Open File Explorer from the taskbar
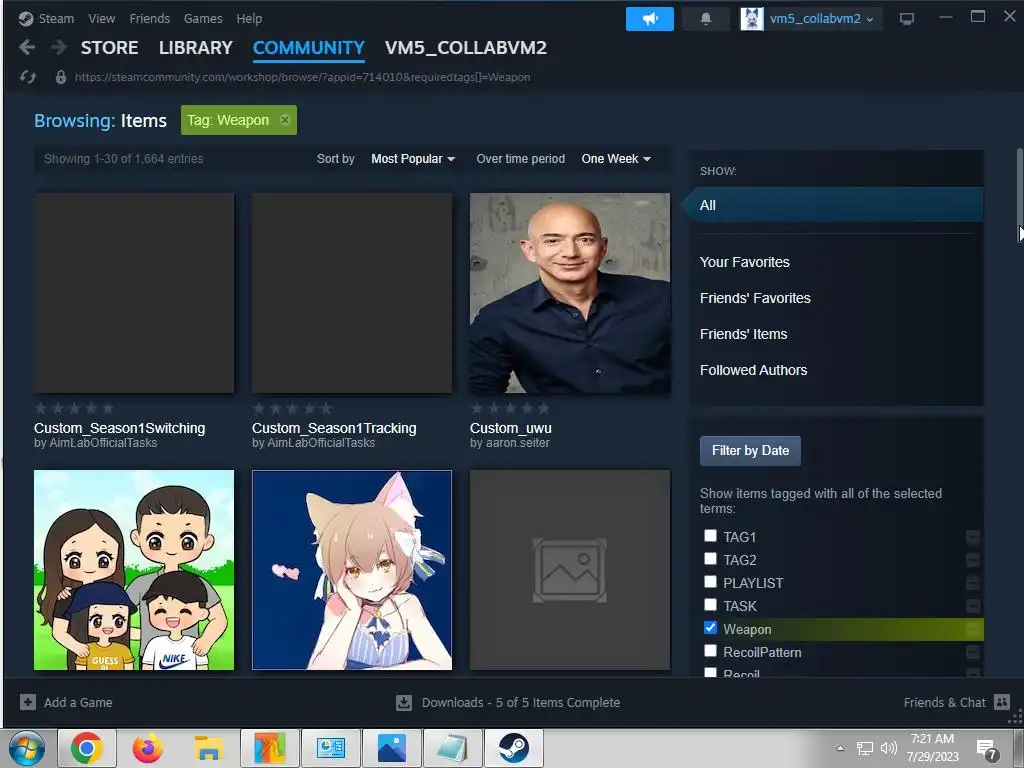 click(208, 748)
